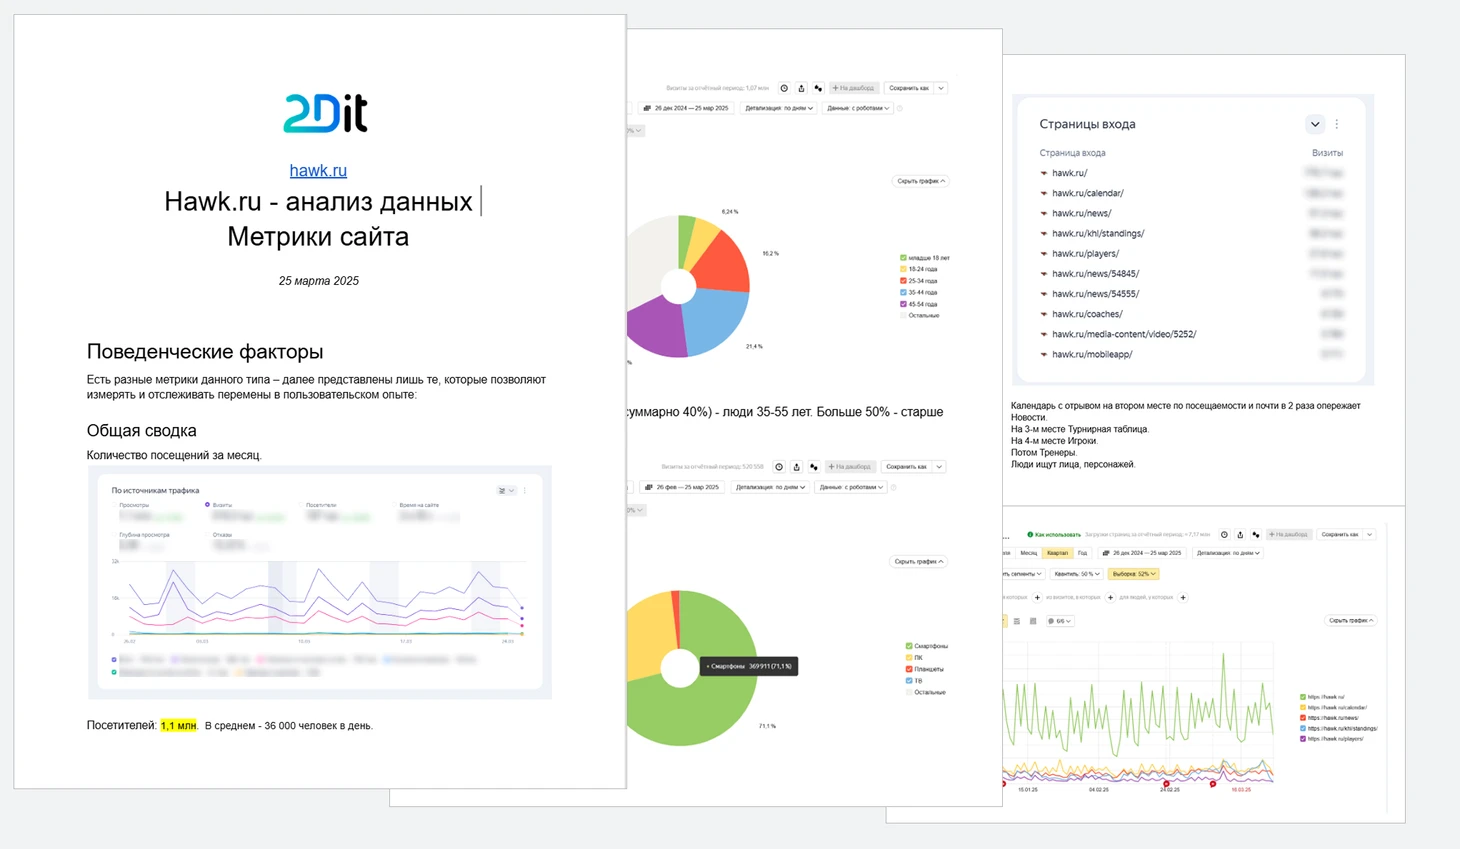This screenshot has height=849, width=1460.
Task: Open the kebab menu on the Страницы входа card
Action: [1337, 124]
